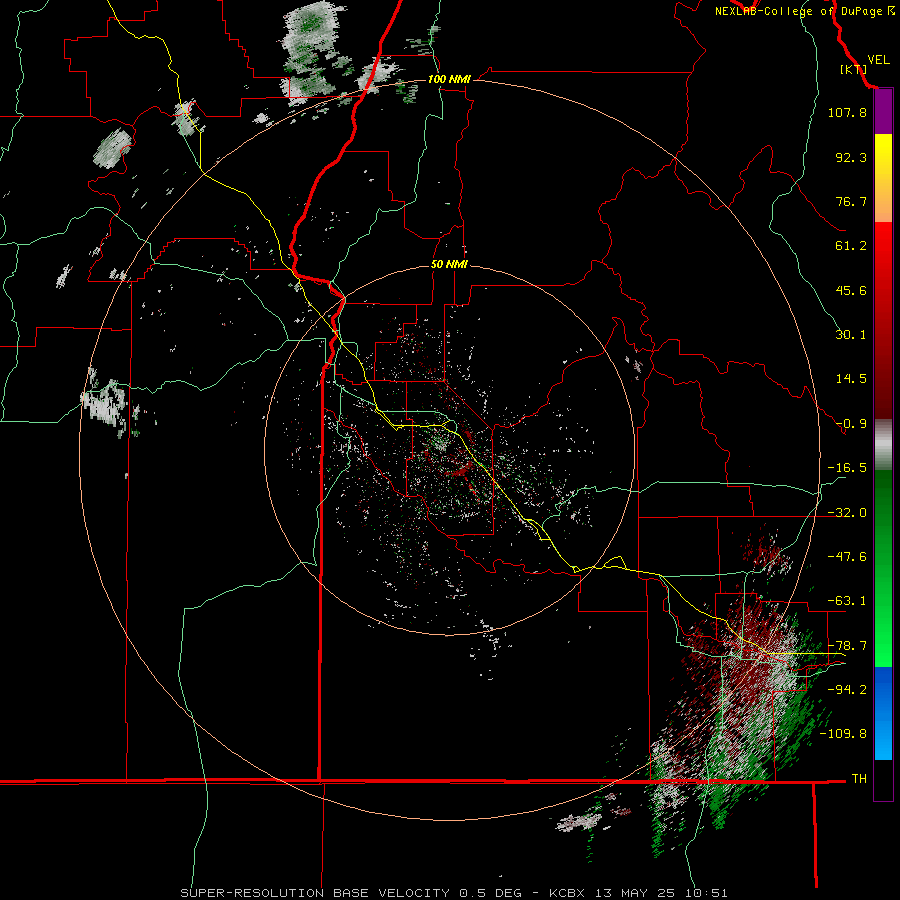This screenshot has width=900, height=900.
Task: Click the TH legend label
Action: [859, 779]
